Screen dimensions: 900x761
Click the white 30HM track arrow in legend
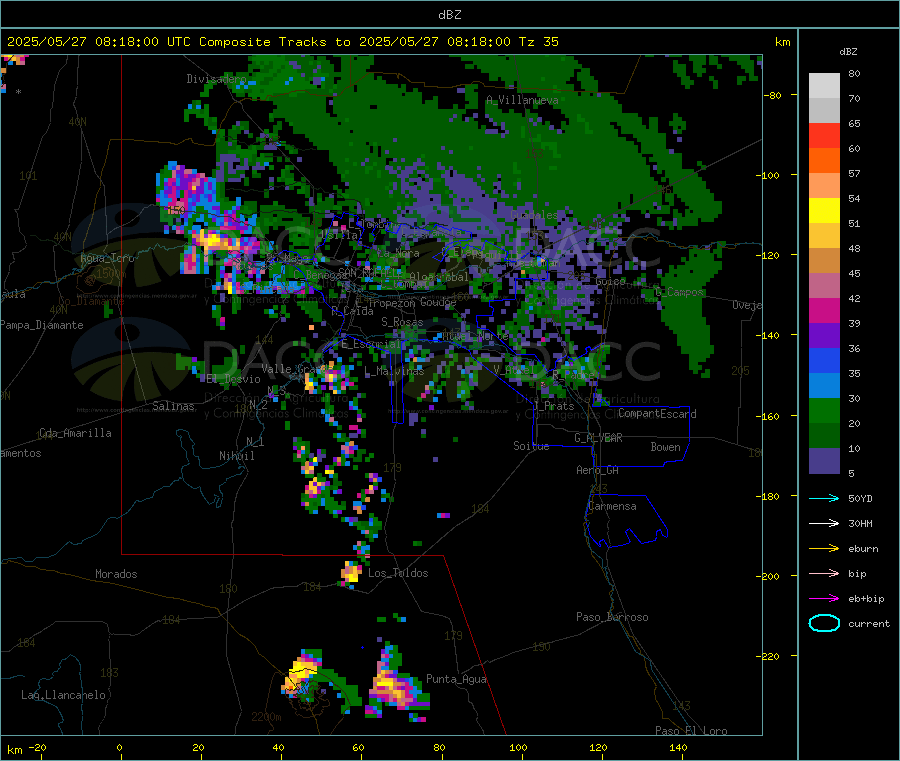[x=824, y=523]
